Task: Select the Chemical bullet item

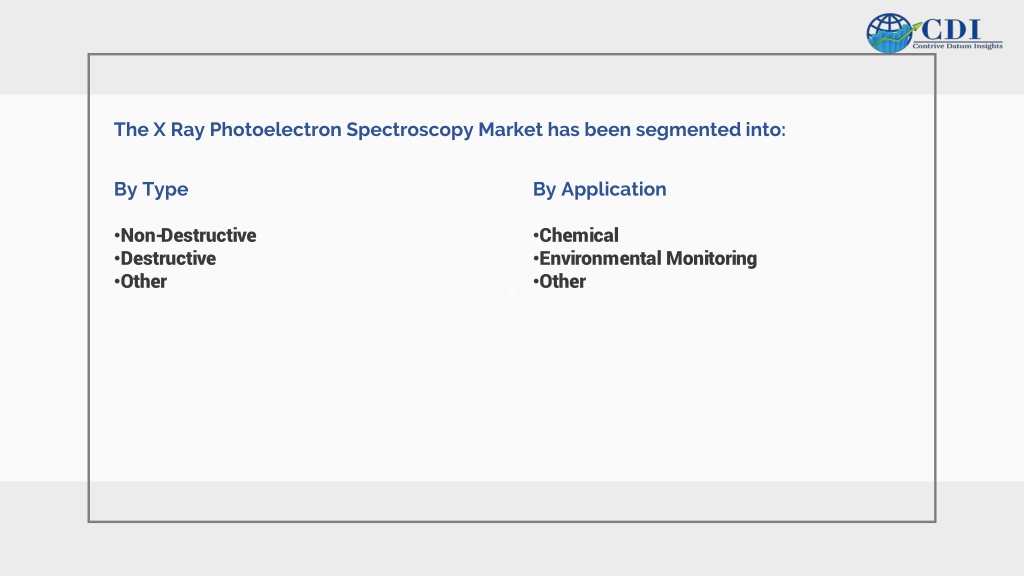Action: coord(575,235)
